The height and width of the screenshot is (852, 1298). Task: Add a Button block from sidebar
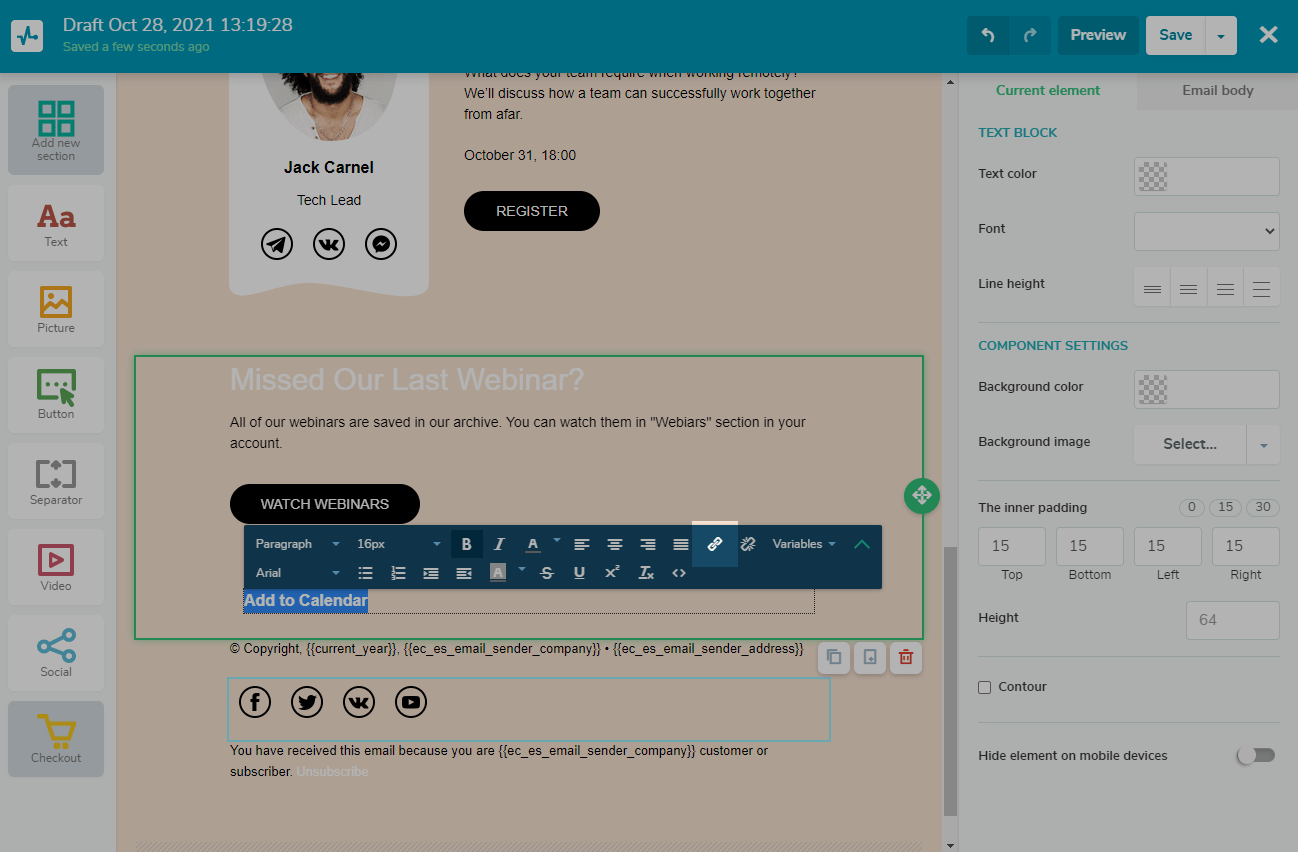(x=56, y=395)
